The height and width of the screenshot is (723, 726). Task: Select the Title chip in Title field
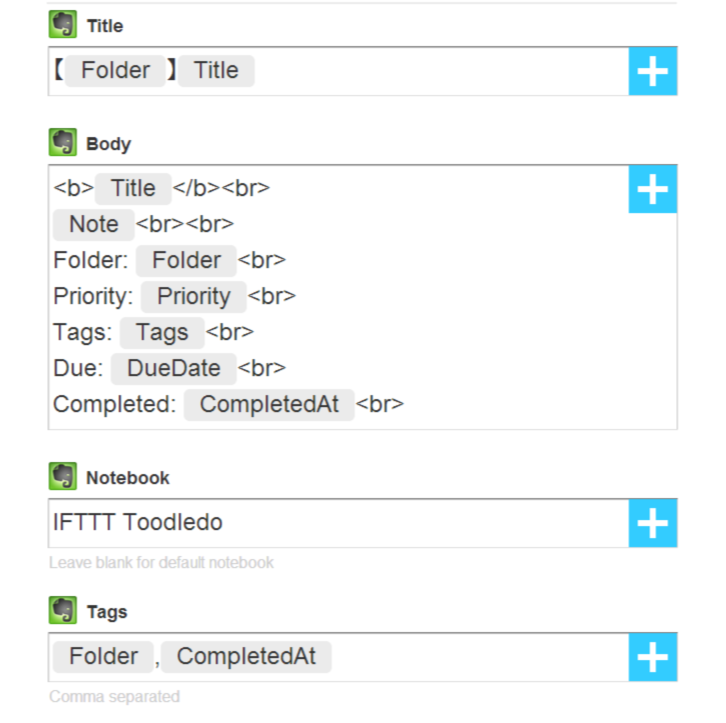coord(216,71)
